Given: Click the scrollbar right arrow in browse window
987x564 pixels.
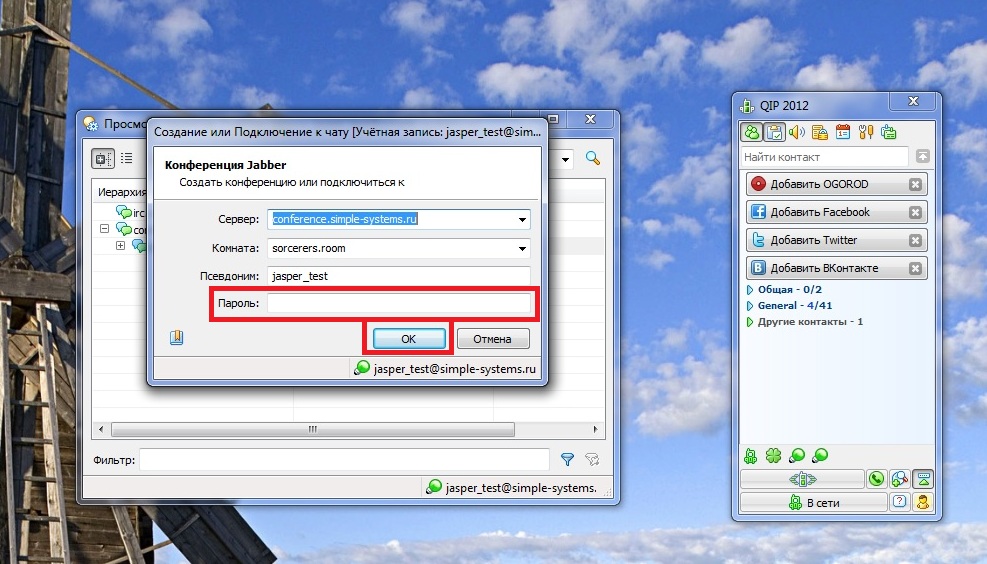Looking at the screenshot, I should tap(595, 429).
